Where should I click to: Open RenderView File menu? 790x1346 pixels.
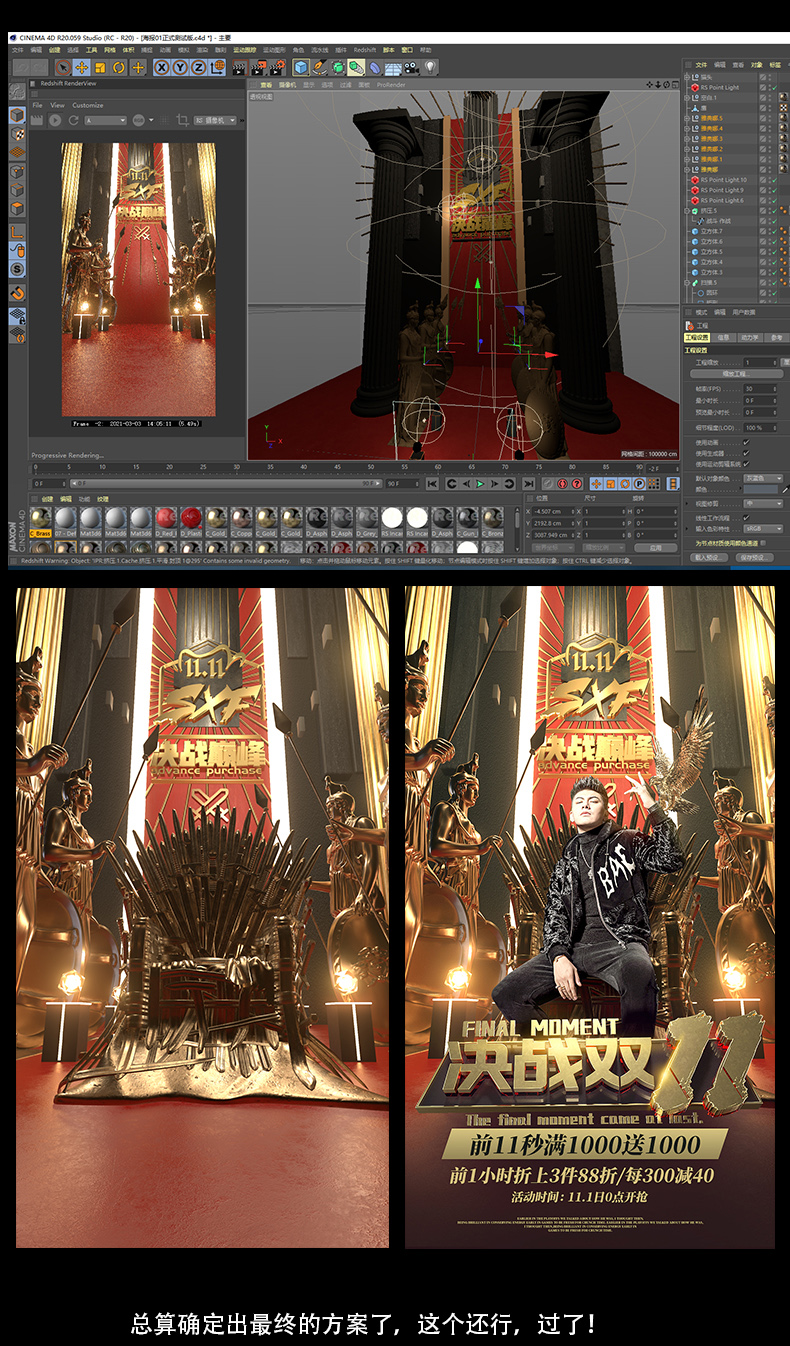(37, 105)
